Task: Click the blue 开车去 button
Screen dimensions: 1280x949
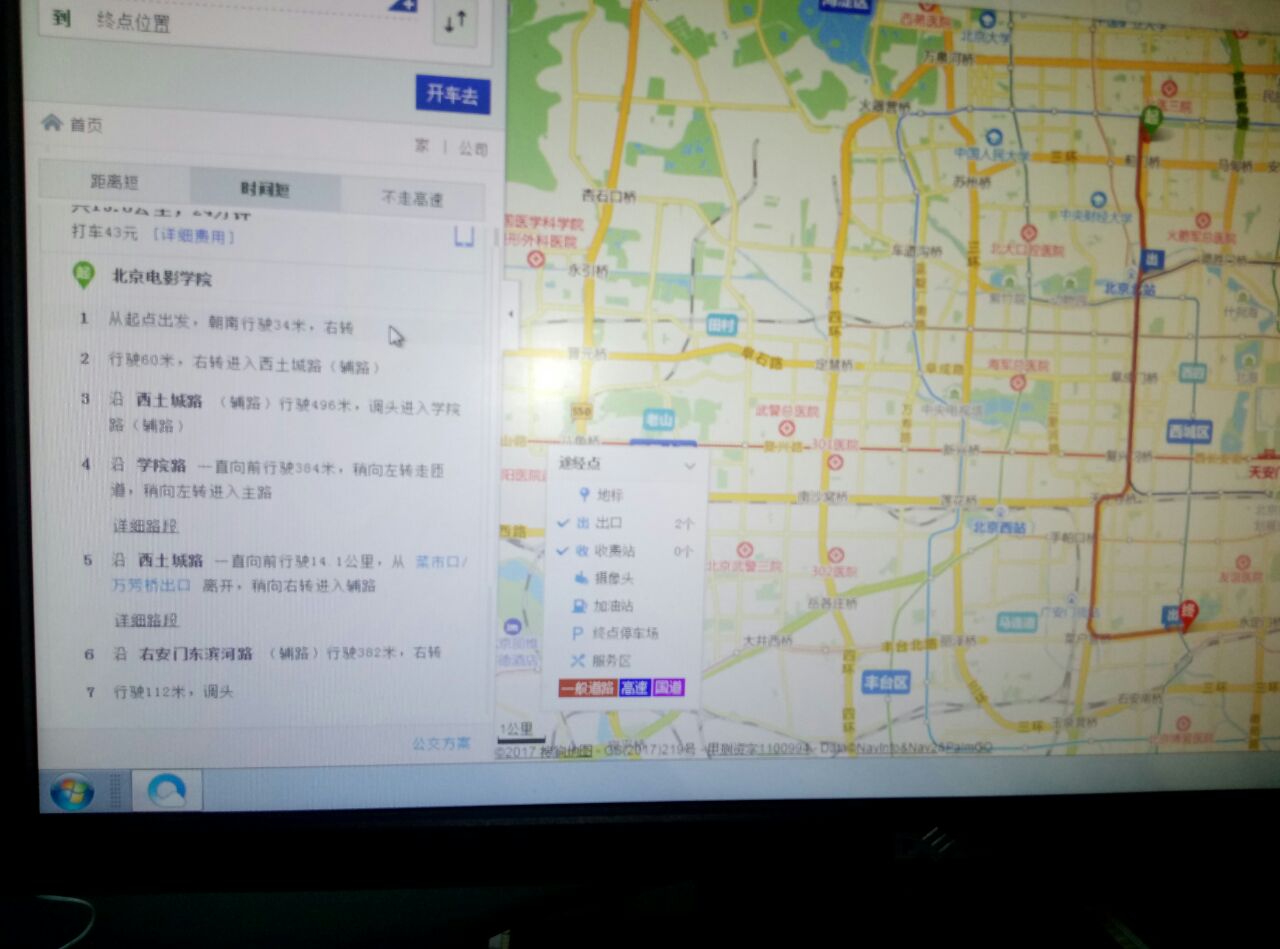Action: pos(452,94)
